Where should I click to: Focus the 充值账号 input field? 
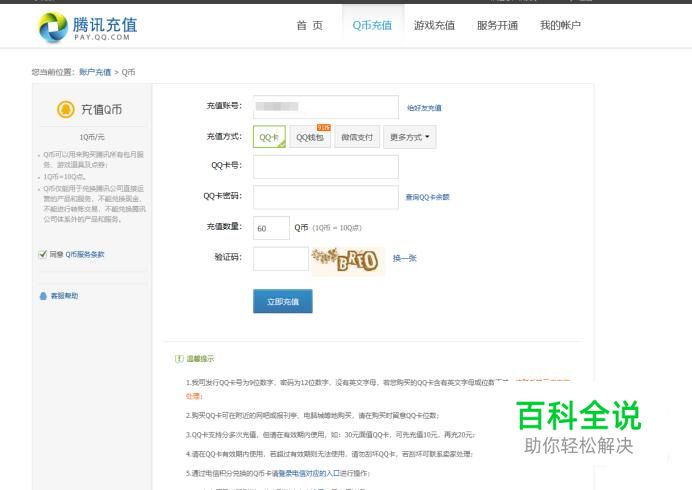click(326, 107)
